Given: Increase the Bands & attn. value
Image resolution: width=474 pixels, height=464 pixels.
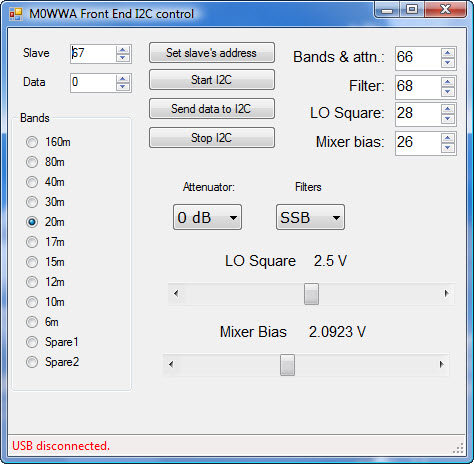Looking at the screenshot, I should (x=447, y=53).
